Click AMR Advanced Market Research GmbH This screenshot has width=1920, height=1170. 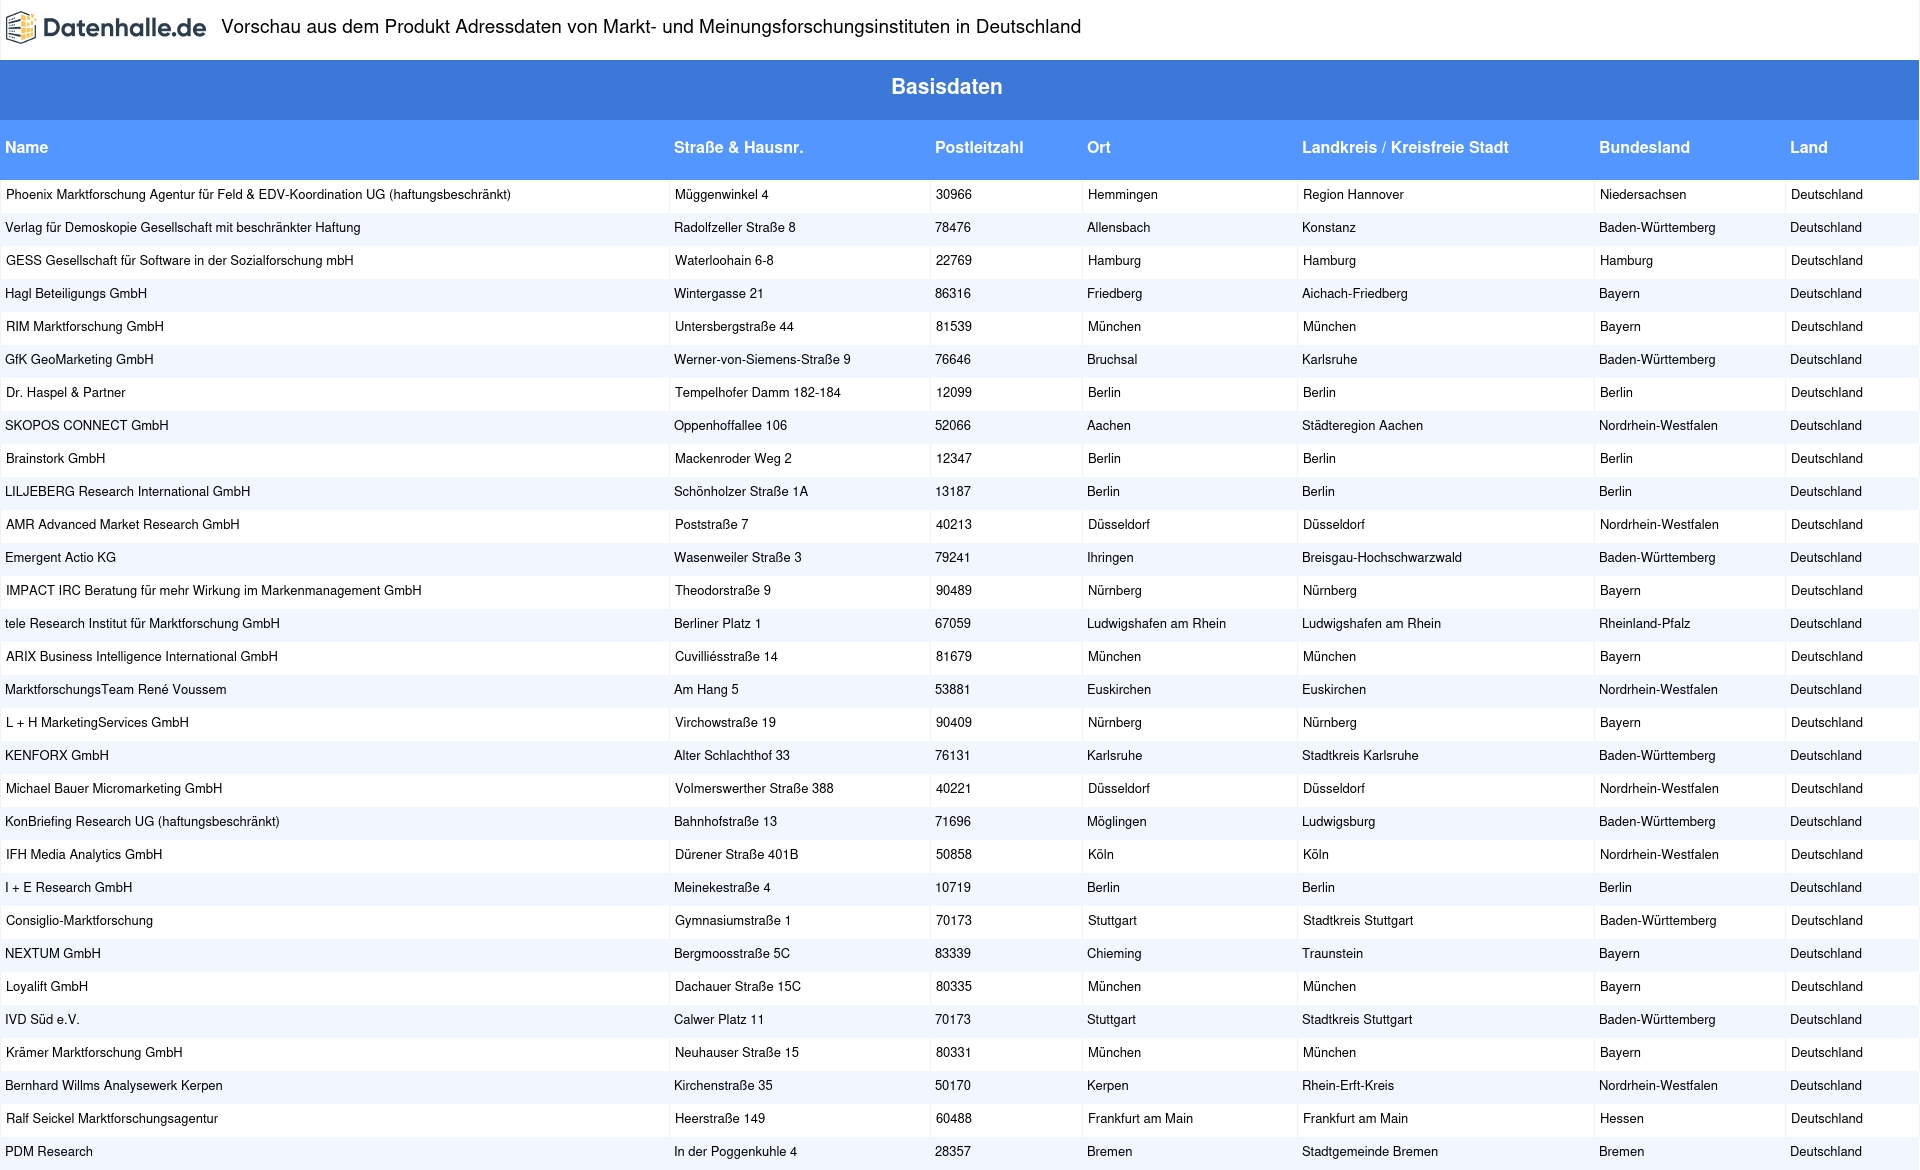[x=123, y=525]
